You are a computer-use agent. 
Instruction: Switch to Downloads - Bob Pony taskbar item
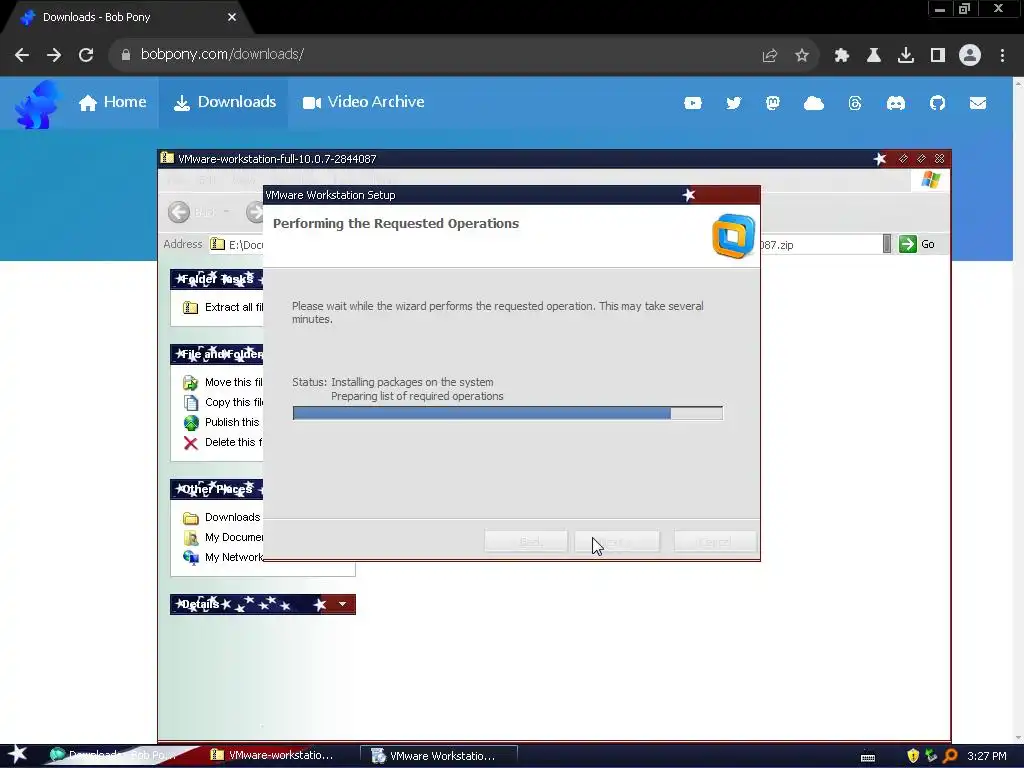click(112, 756)
